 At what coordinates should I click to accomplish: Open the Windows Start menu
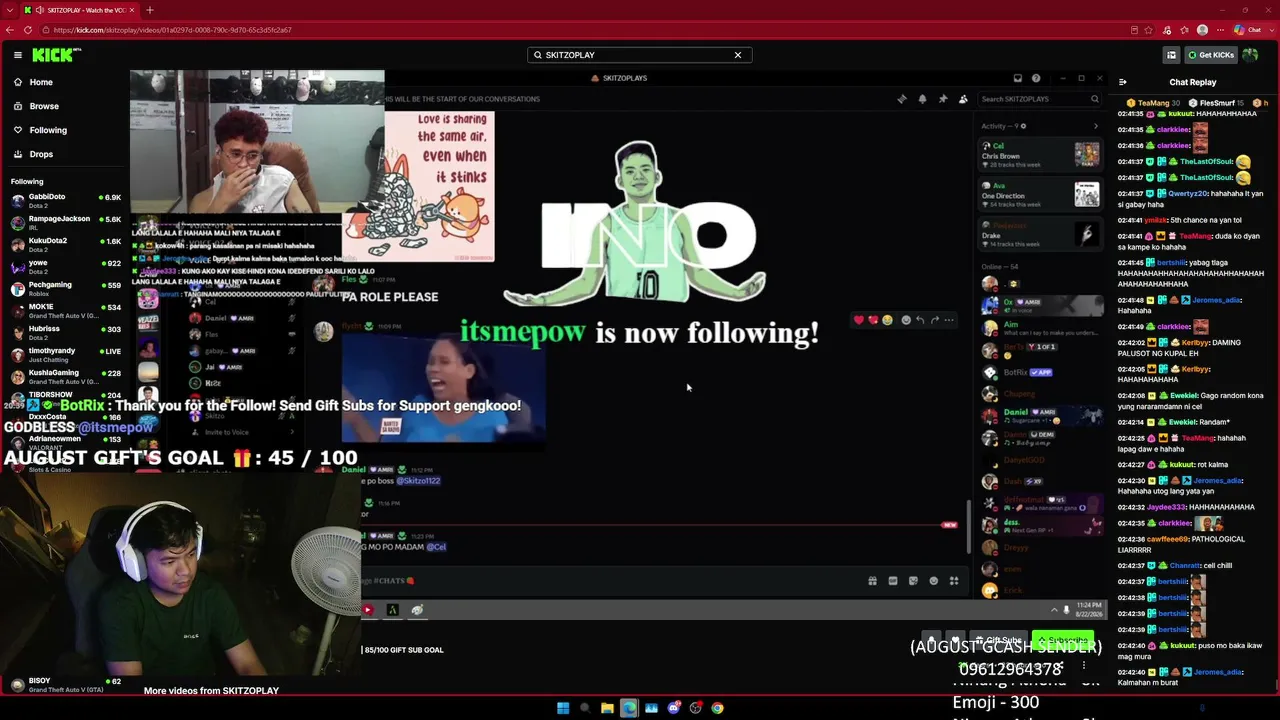[x=563, y=708]
